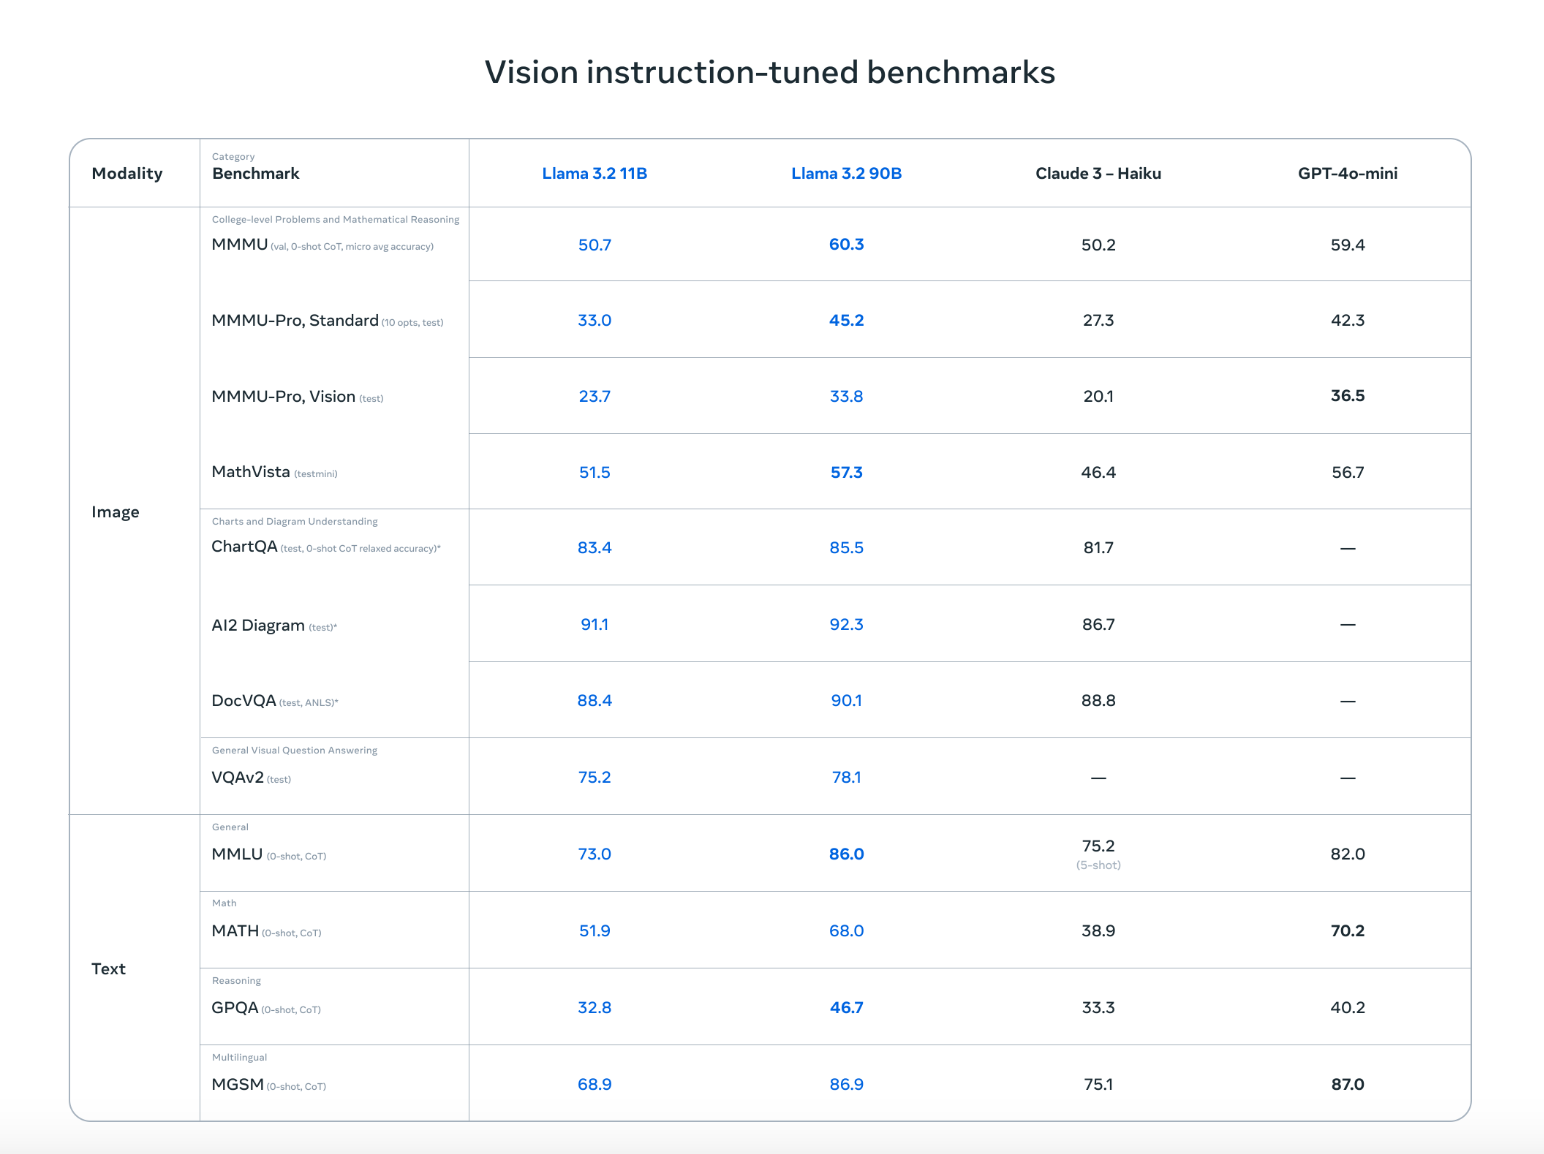
Task: Click the 'AI2 Diagram' benchmark name
Action: click(258, 625)
